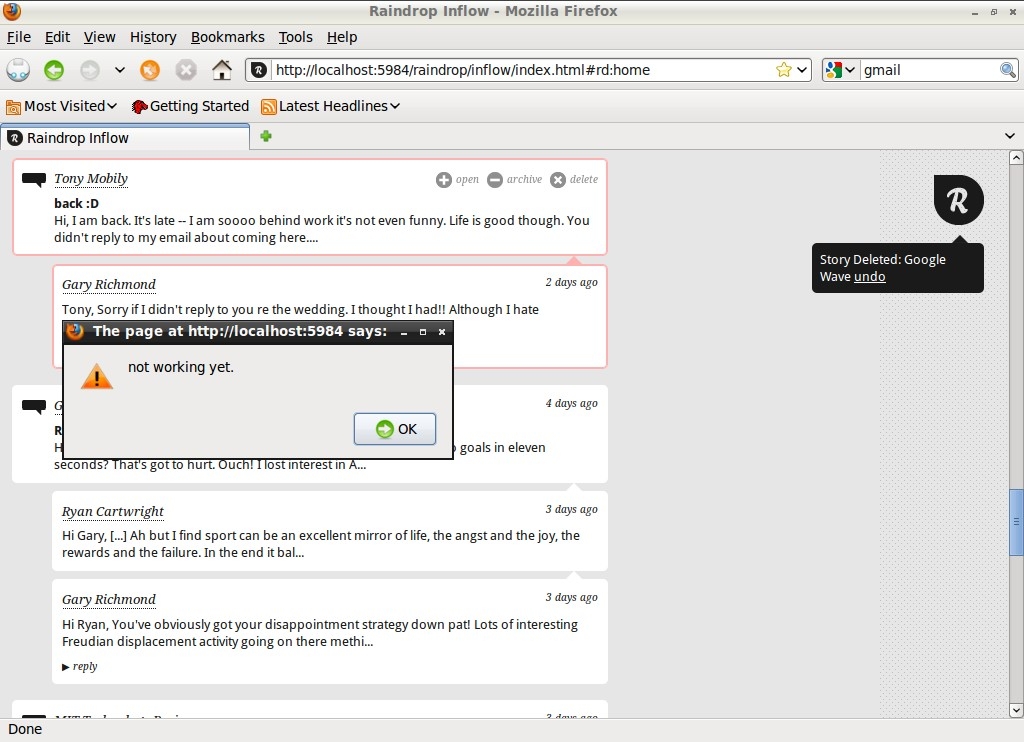Click the scrollbar up arrow
1024x742 pixels.
pos(1016,157)
